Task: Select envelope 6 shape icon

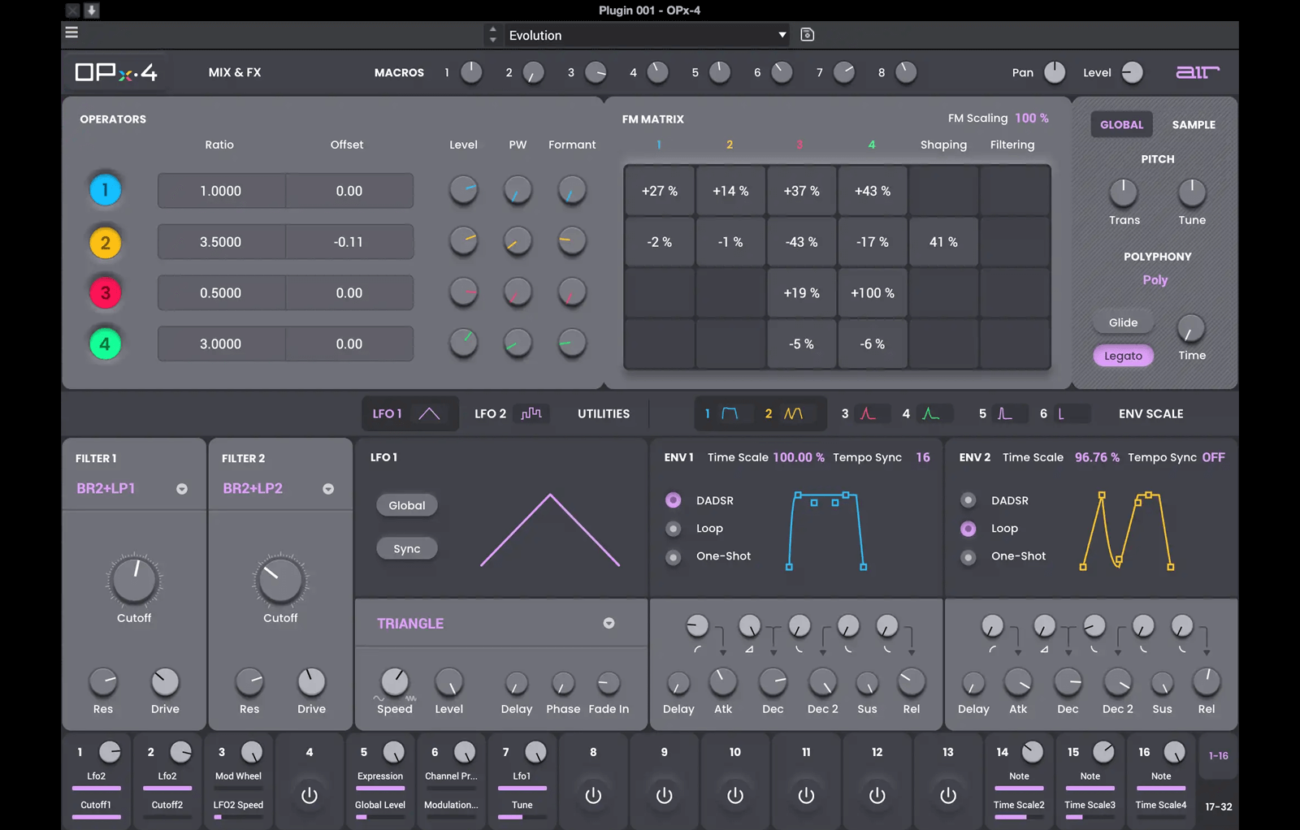Action: point(1061,414)
